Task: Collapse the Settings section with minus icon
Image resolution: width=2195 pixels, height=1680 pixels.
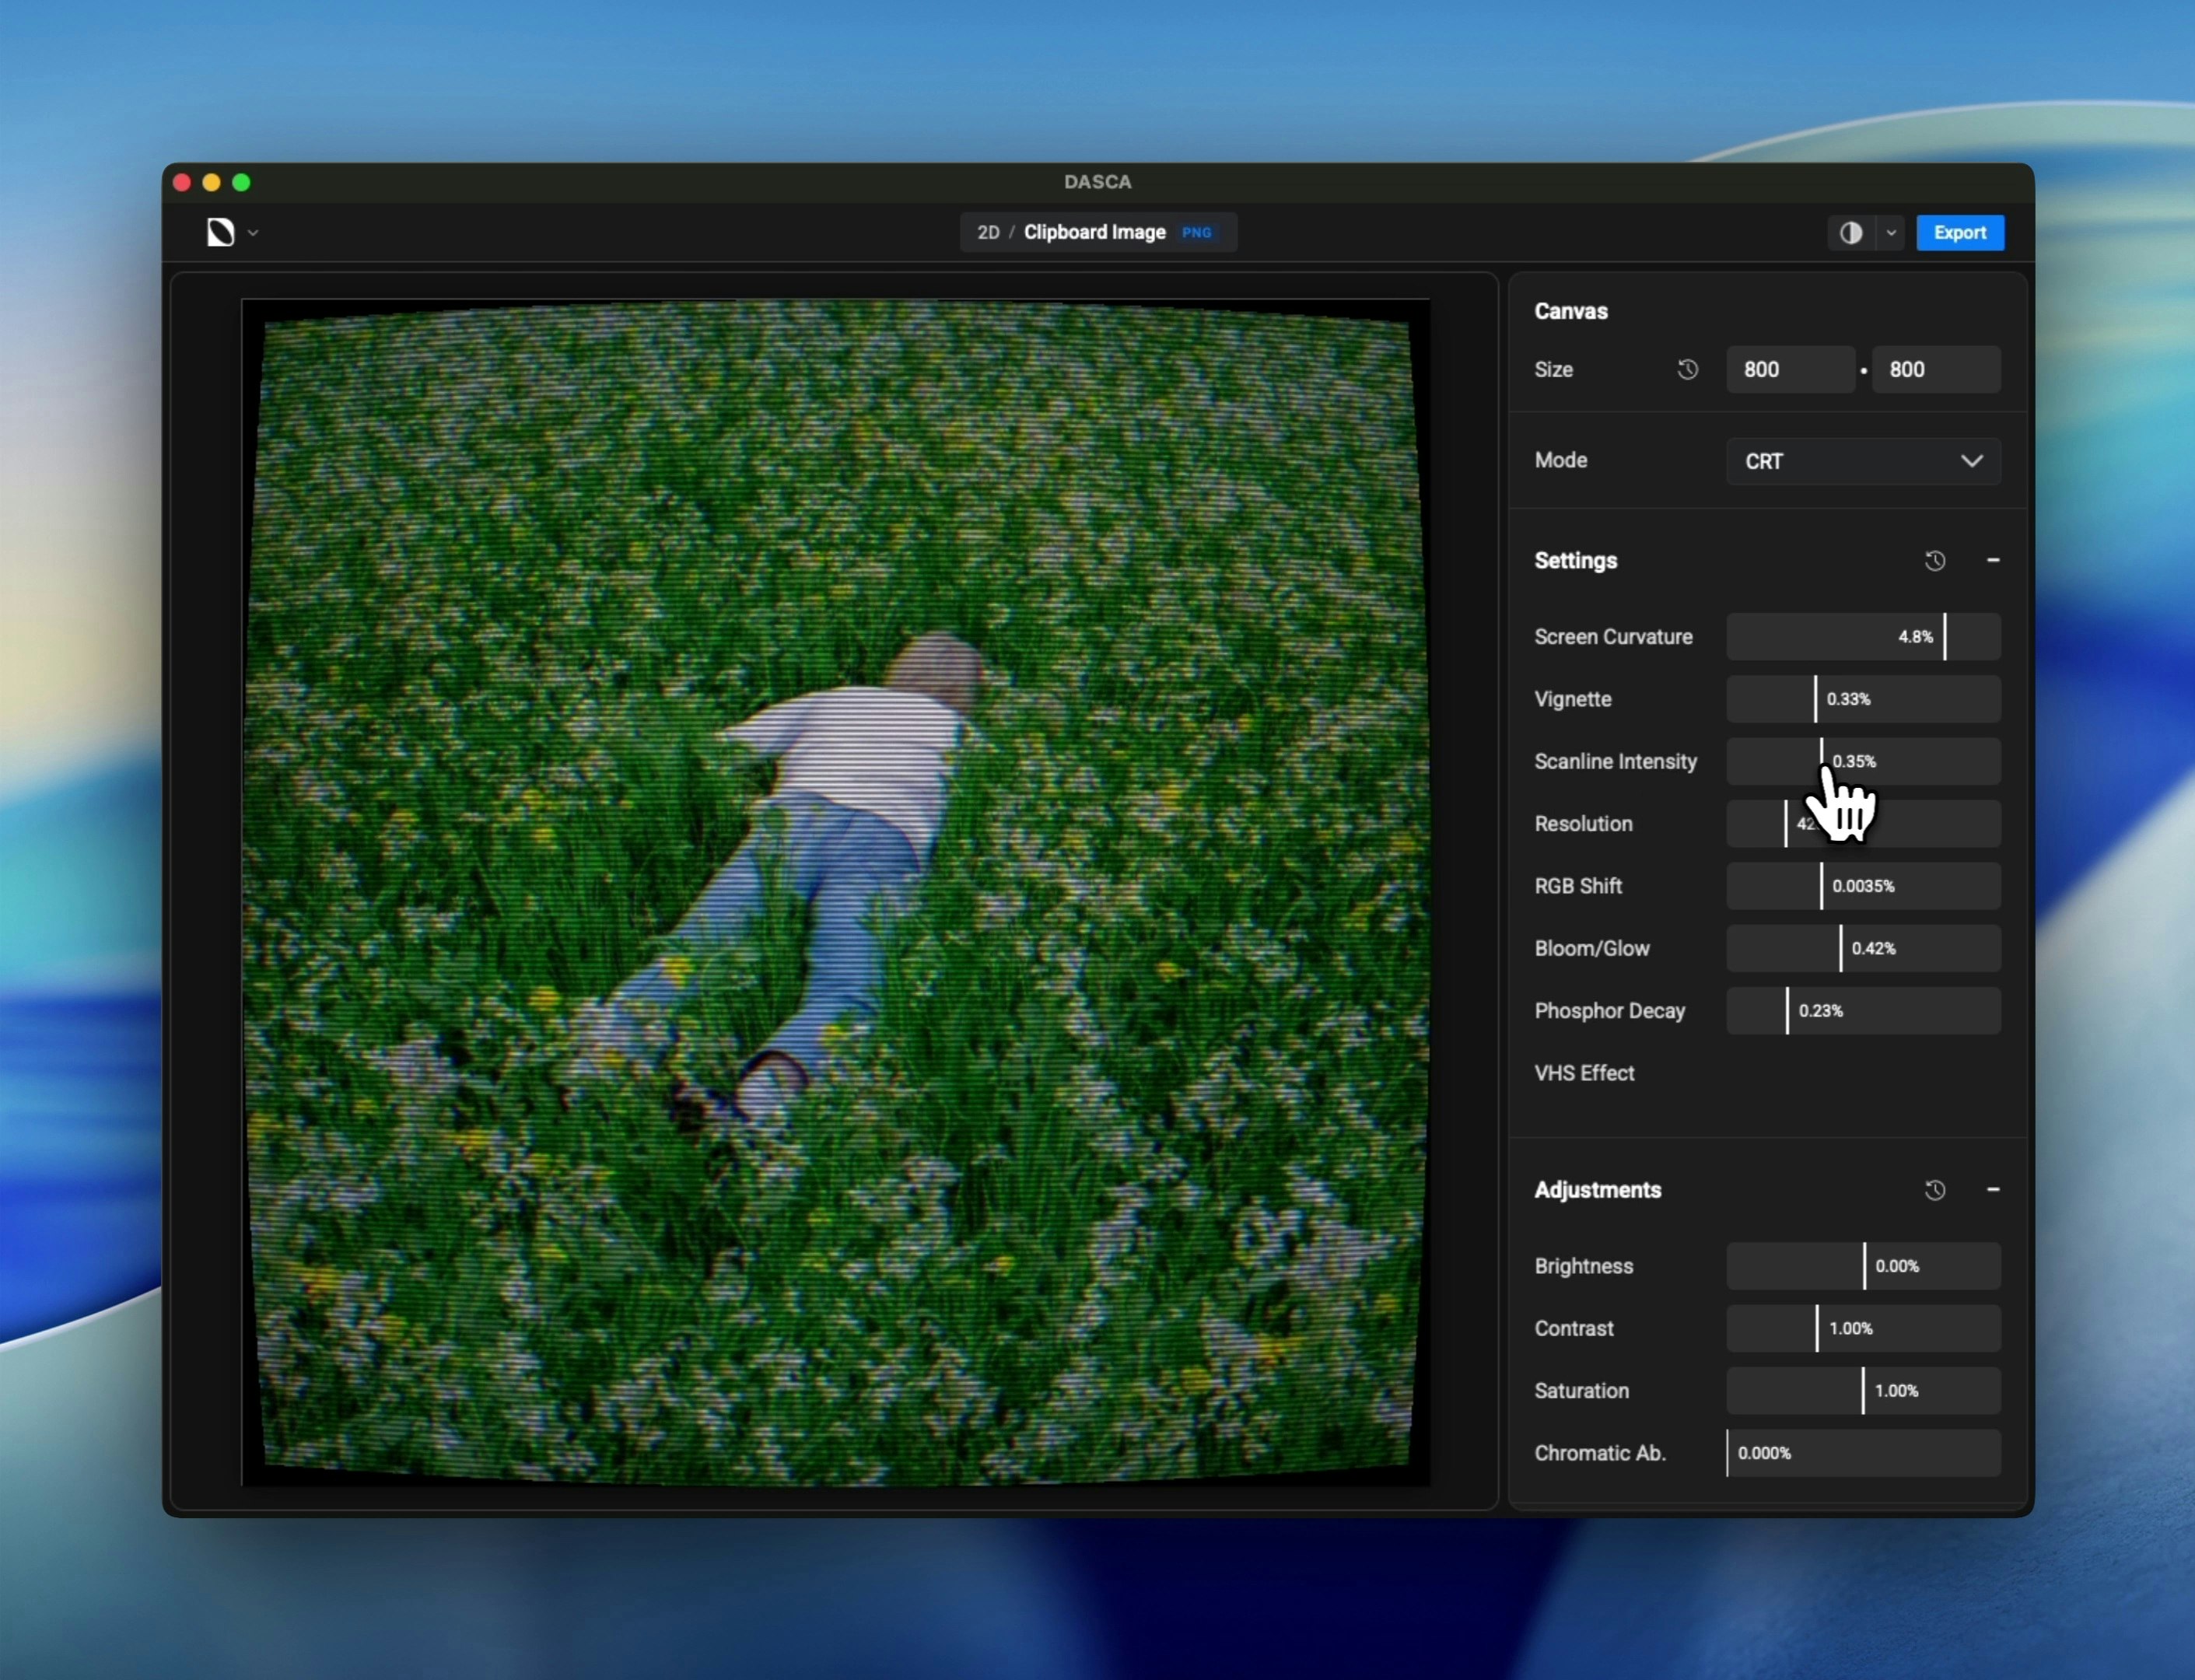Action: [x=1992, y=561]
